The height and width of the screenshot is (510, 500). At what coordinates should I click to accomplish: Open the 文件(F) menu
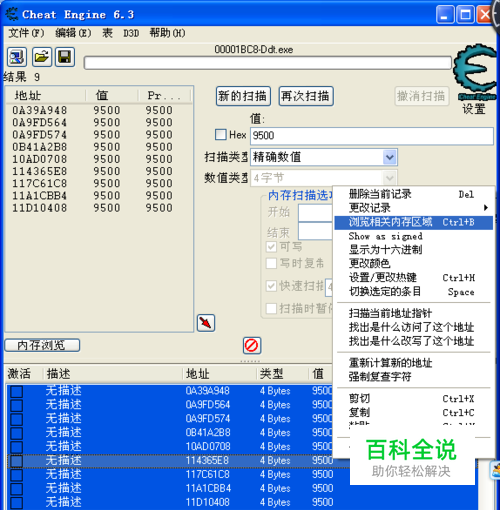26,33
